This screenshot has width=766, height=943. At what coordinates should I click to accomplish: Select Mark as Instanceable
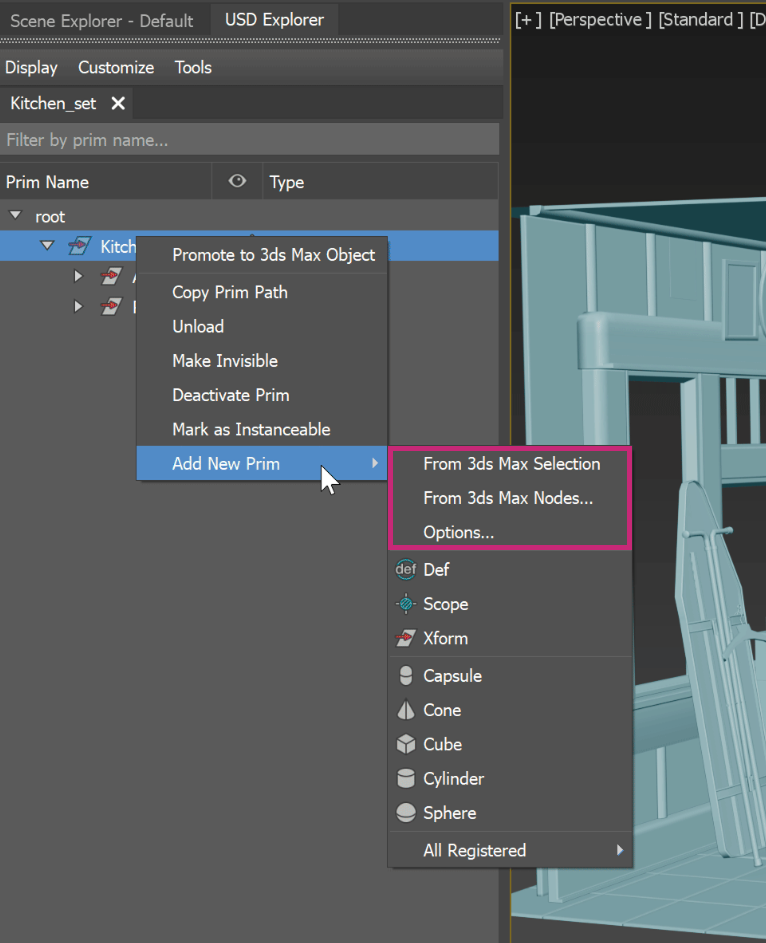(262, 429)
